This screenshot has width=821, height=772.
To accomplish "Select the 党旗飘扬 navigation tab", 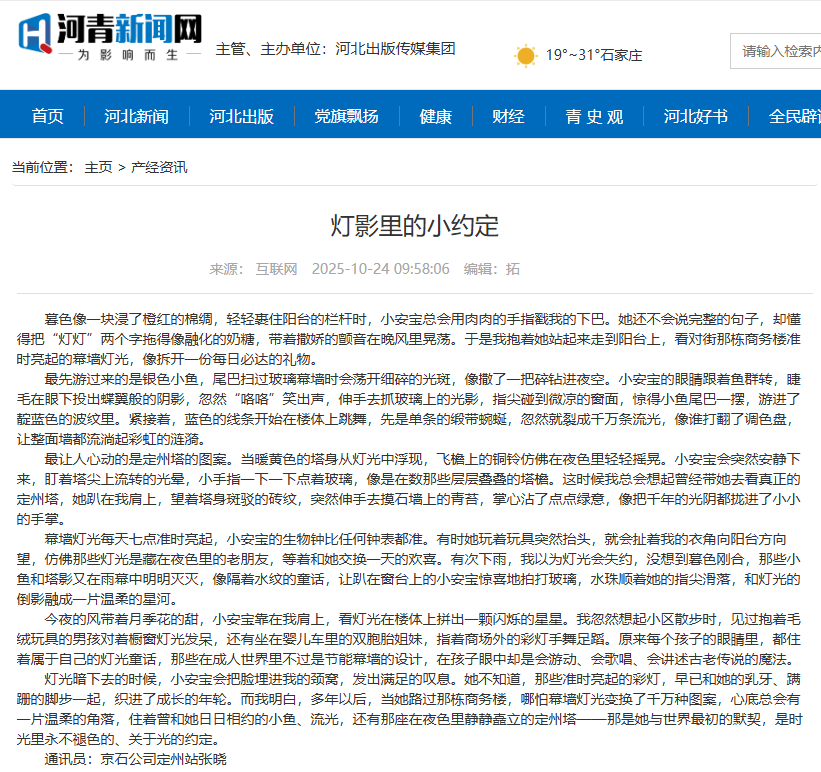I will click(x=349, y=116).
